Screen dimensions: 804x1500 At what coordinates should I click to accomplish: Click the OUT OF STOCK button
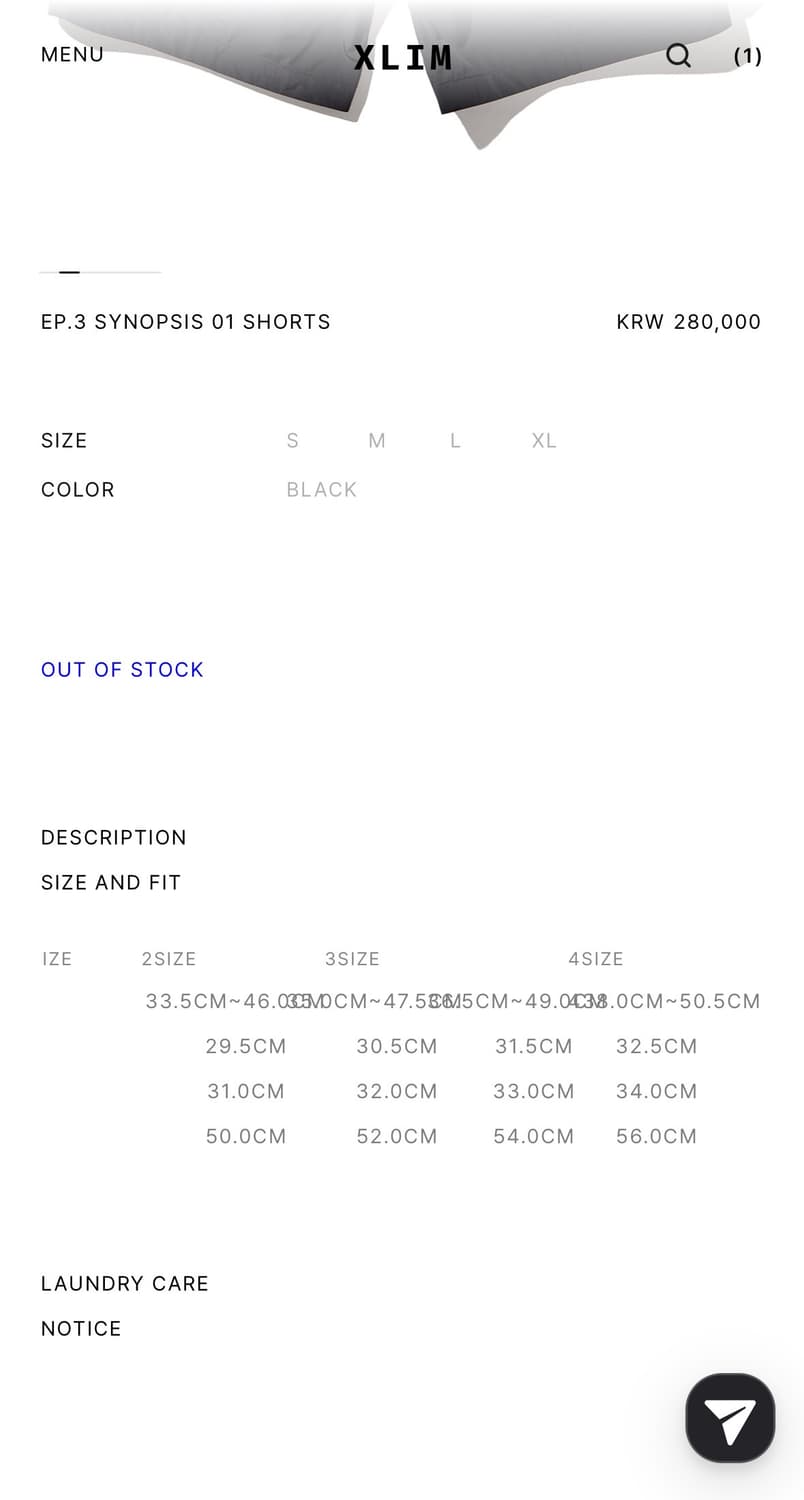coord(122,670)
